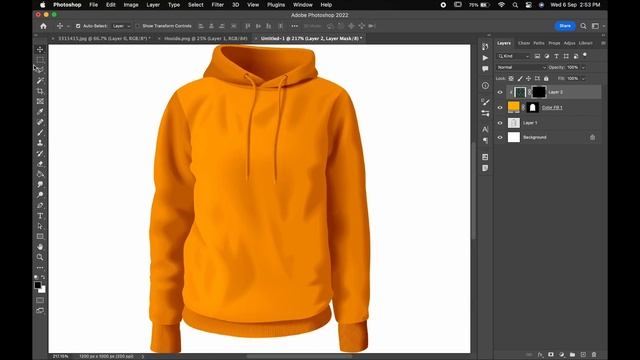Screen dimensions: 640x360
Task: Open the Layers panel flyout menu
Action: click(603, 43)
